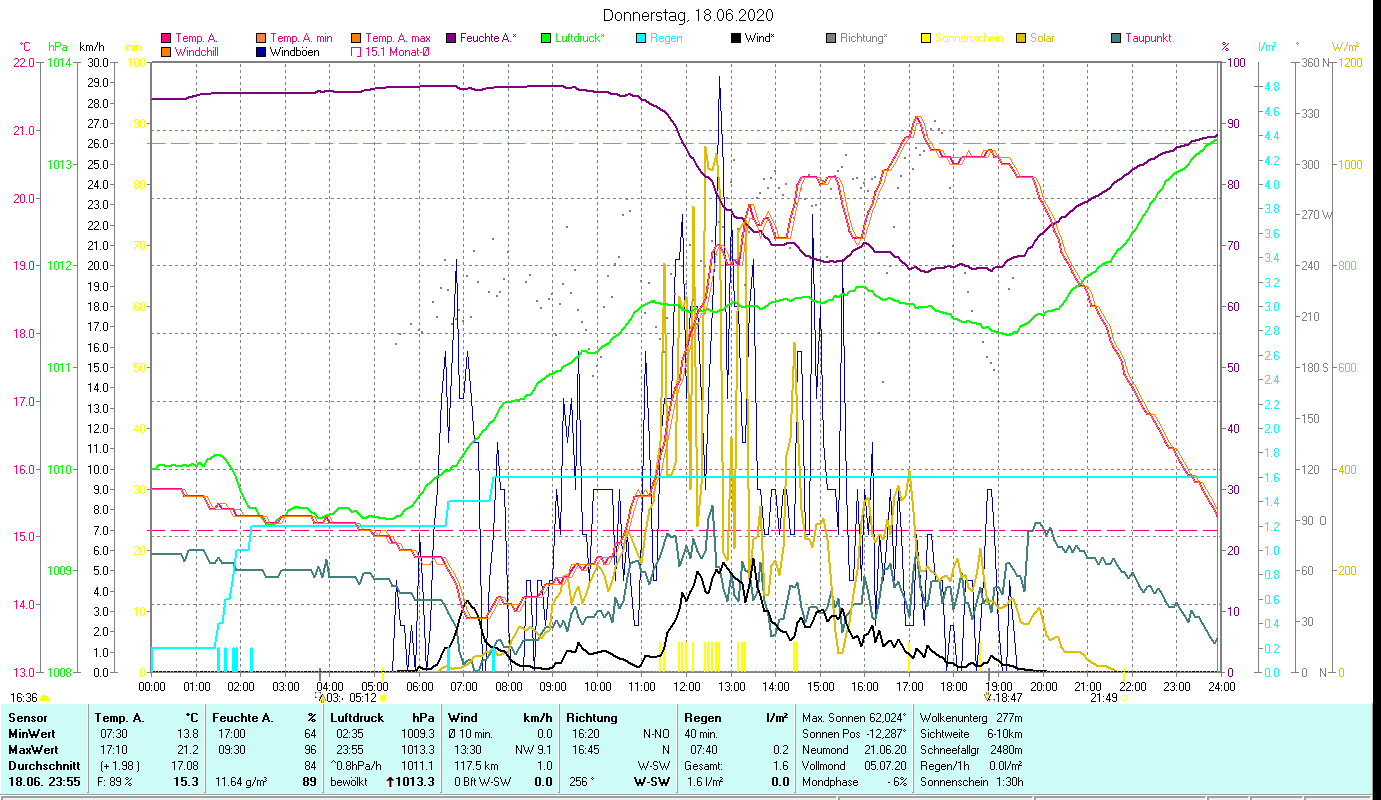Click the triangle marker beside 18:47

987,697
